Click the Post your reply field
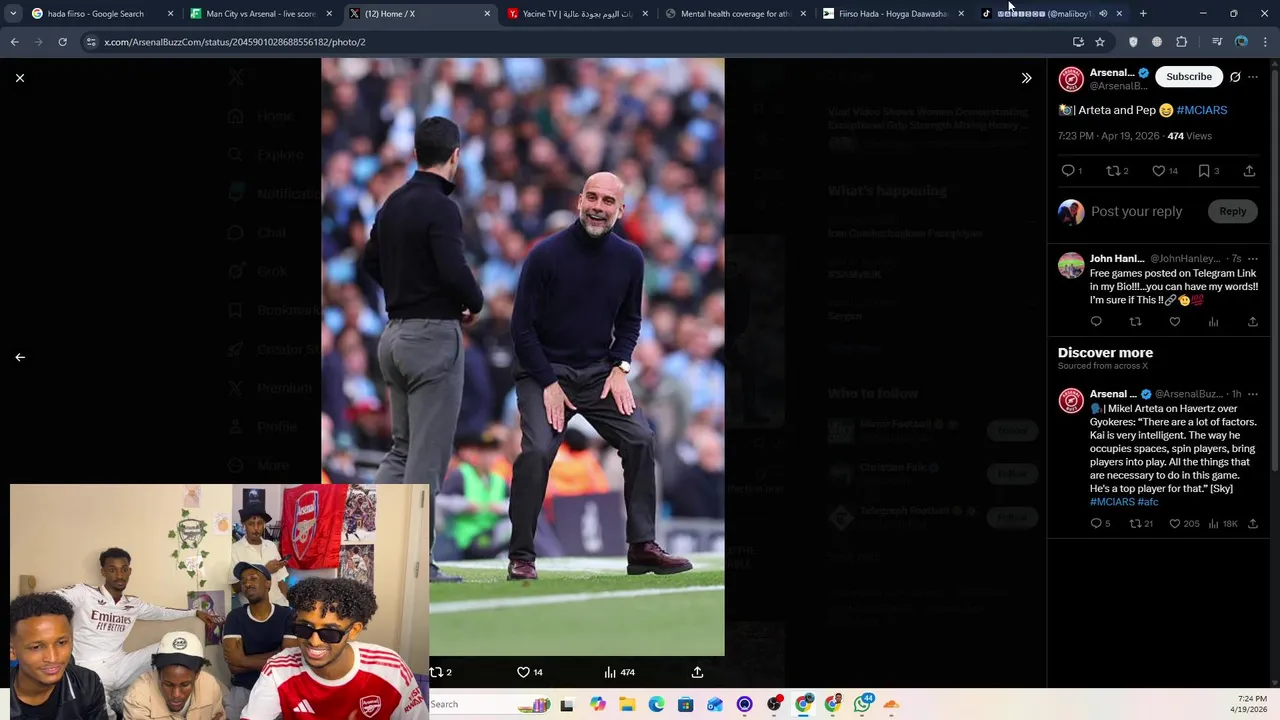This screenshot has width=1280, height=720. point(1136,211)
